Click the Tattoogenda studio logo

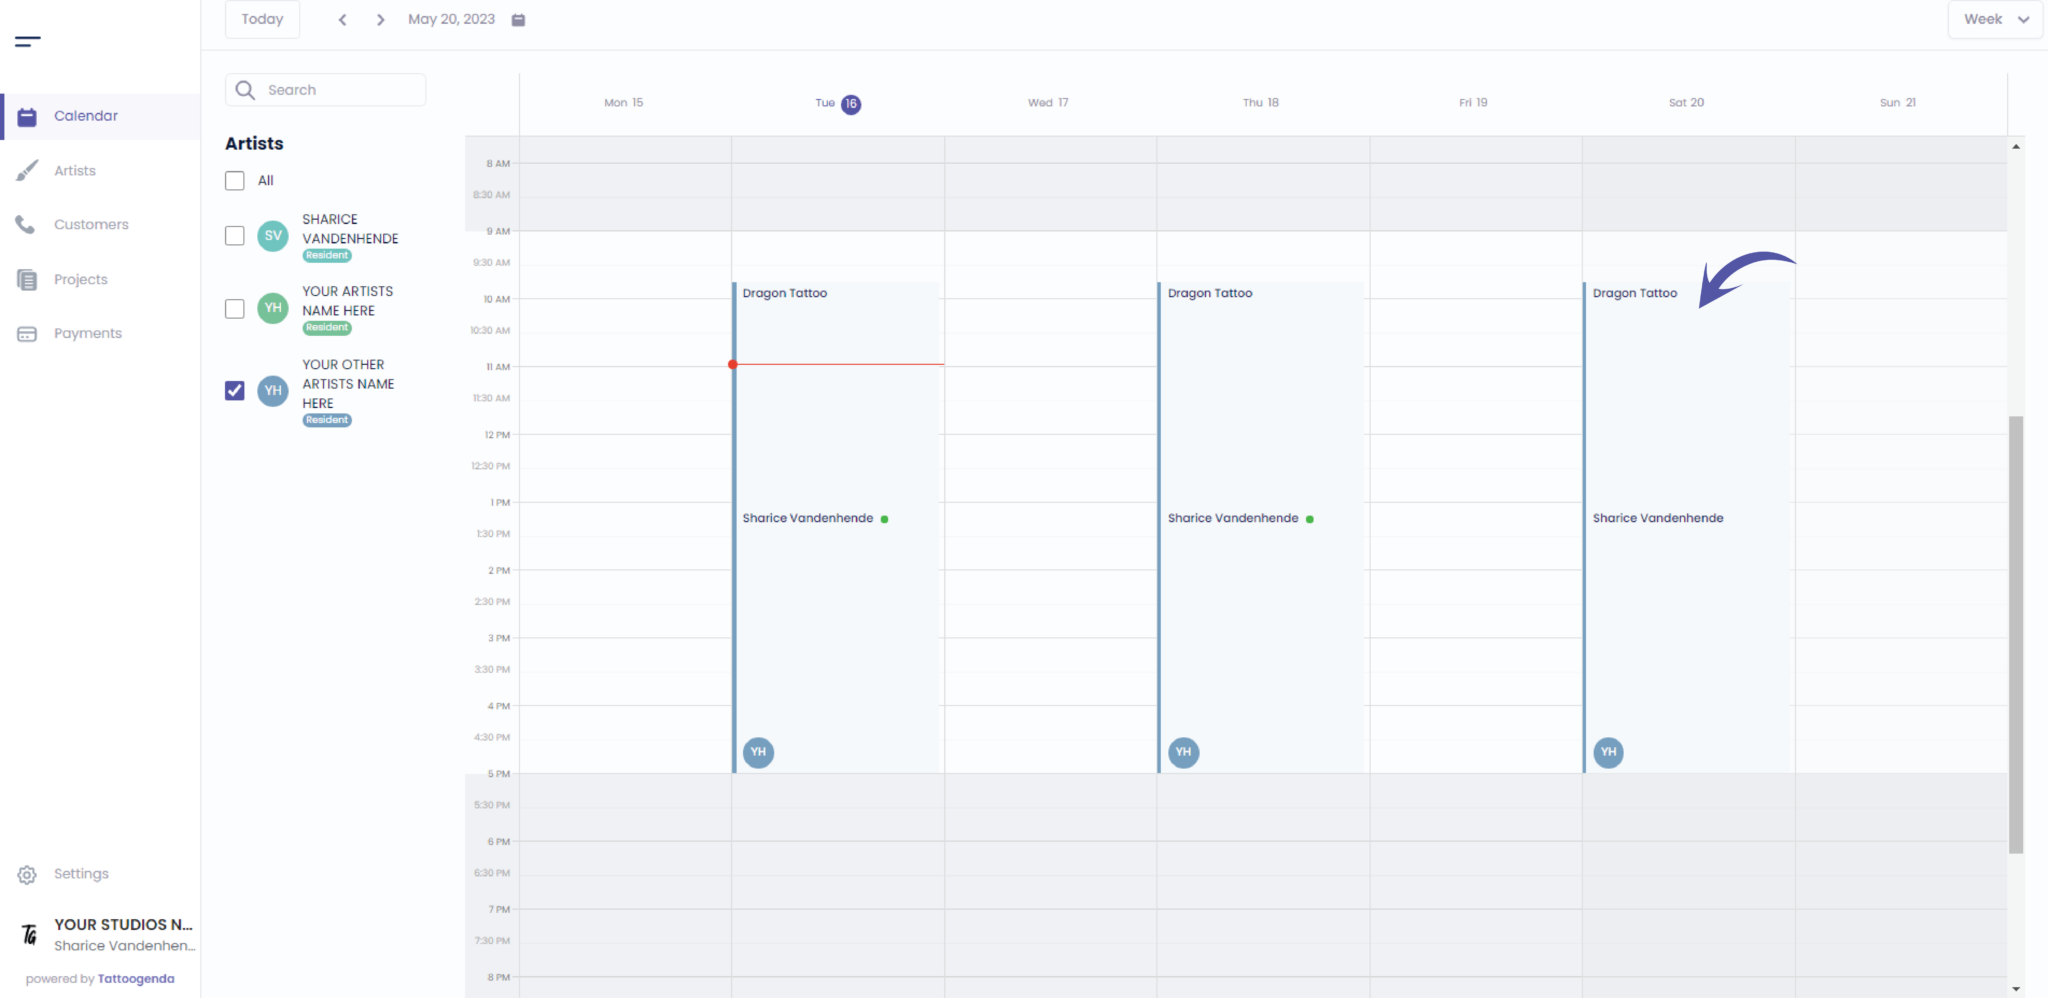(x=29, y=934)
